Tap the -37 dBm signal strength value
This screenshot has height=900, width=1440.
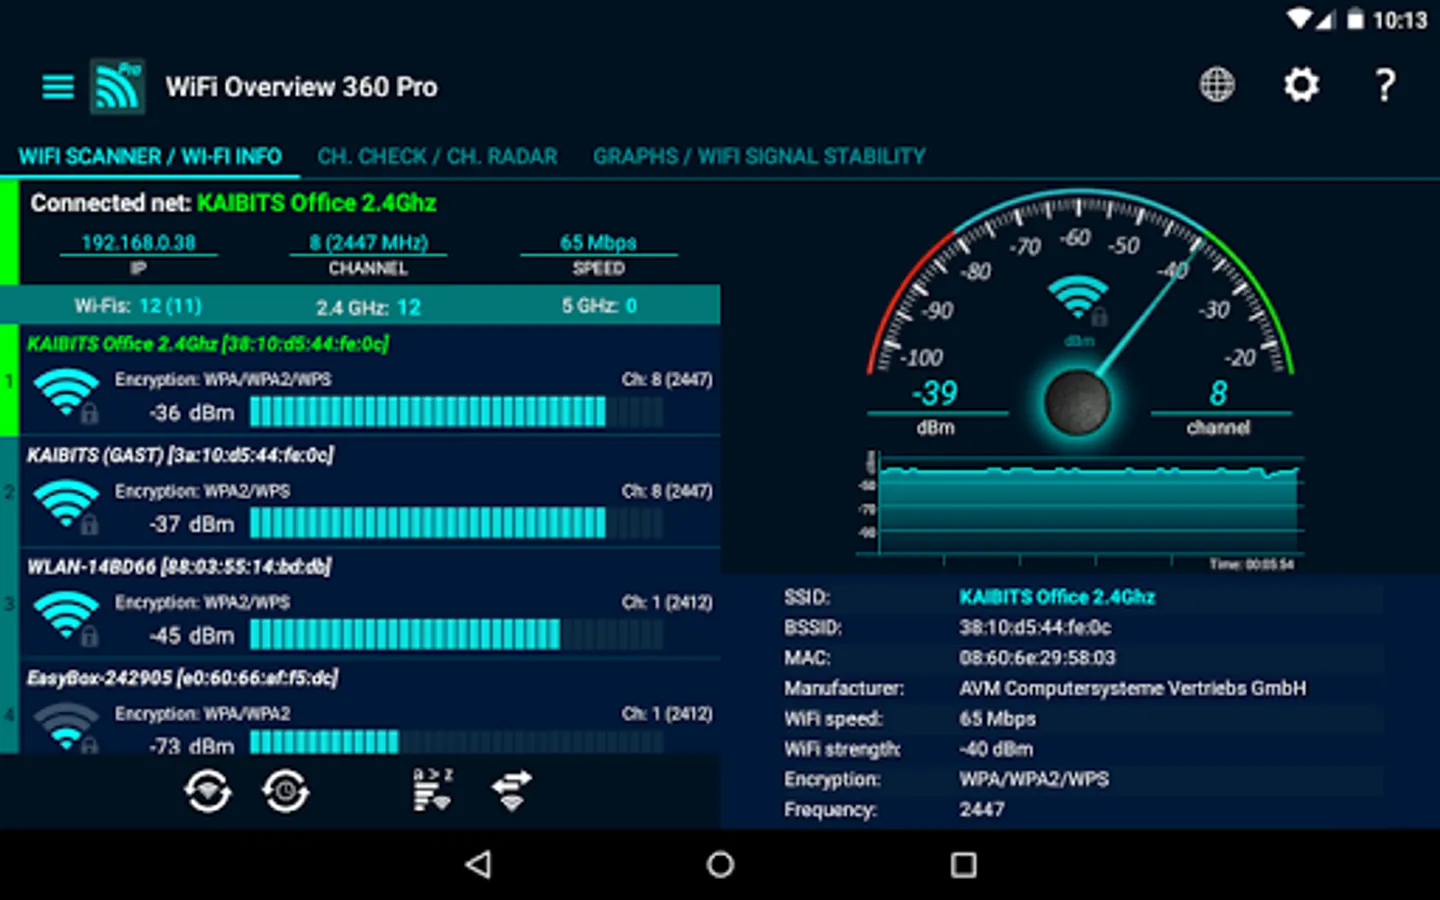(x=191, y=524)
